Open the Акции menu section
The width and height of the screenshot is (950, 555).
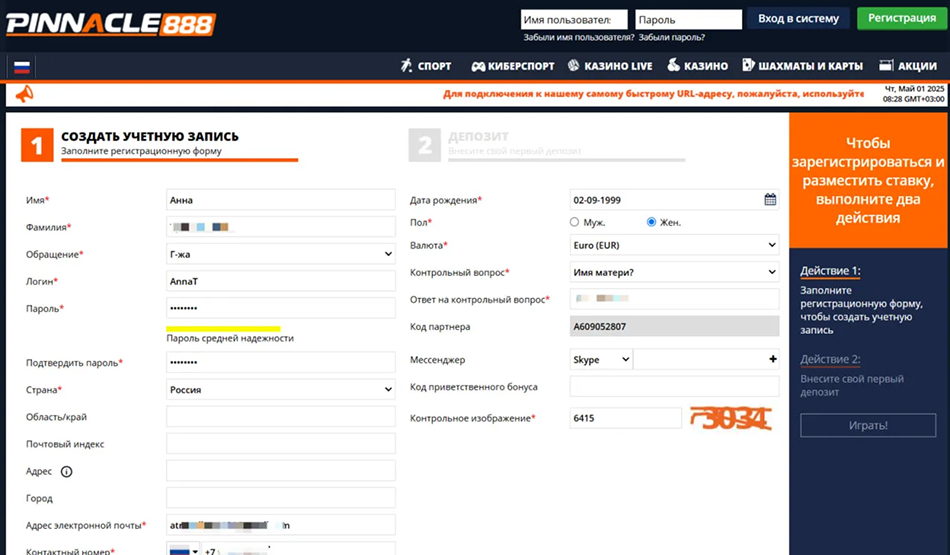(908, 66)
